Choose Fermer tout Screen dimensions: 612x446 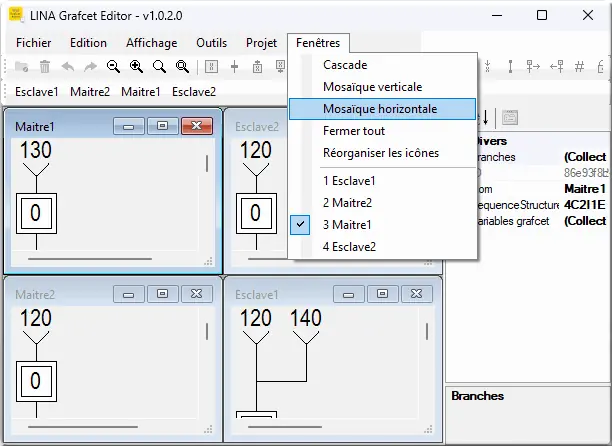[x=383, y=131]
